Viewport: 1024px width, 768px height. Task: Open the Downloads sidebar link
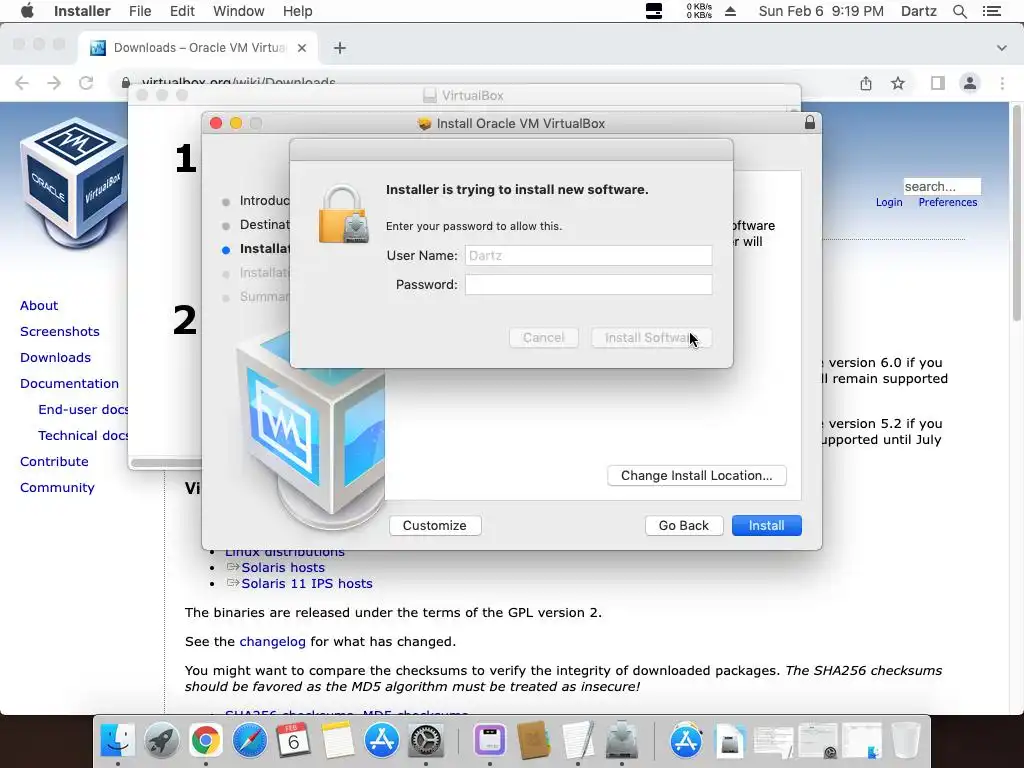(x=55, y=358)
